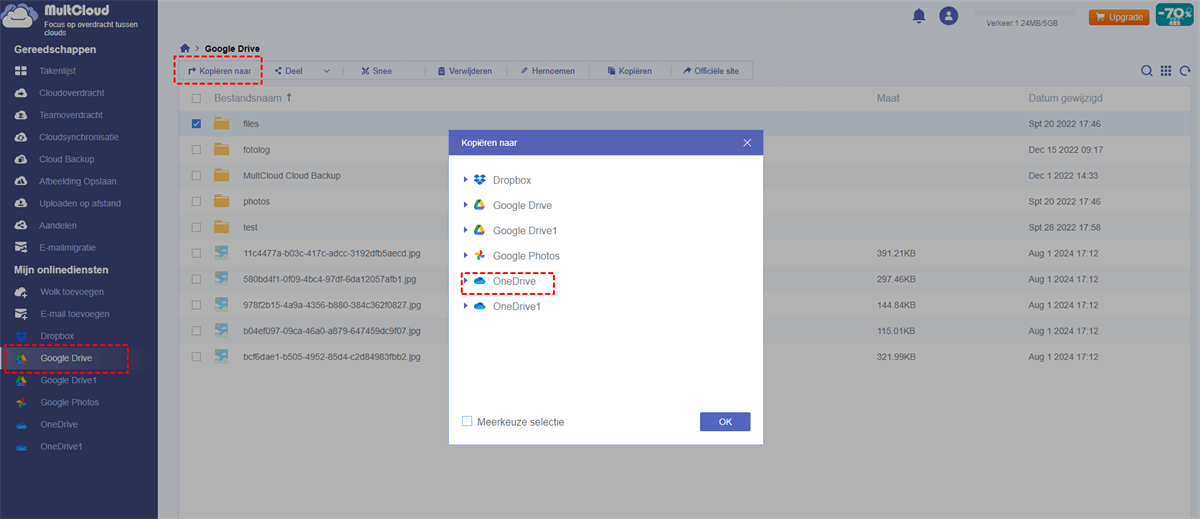Viewport: 1200px width, 519px height.
Task: Click the Uploaden op afstand icon
Action: pyautogui.click(x=21, y=203)
